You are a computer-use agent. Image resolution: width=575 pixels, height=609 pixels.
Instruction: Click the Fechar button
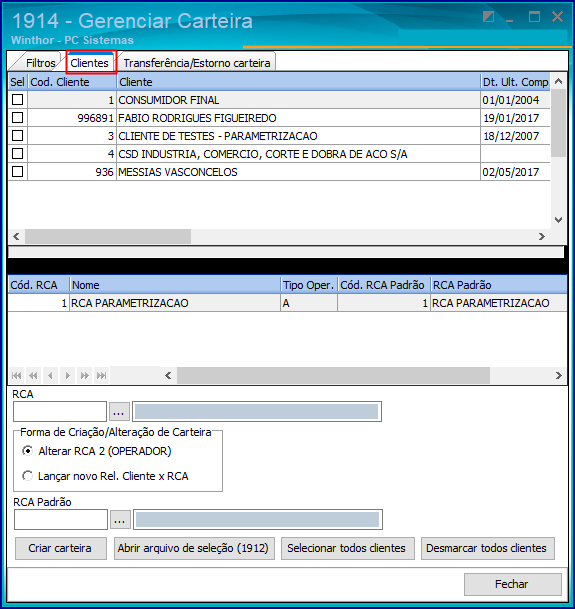[x=512, y=584]
